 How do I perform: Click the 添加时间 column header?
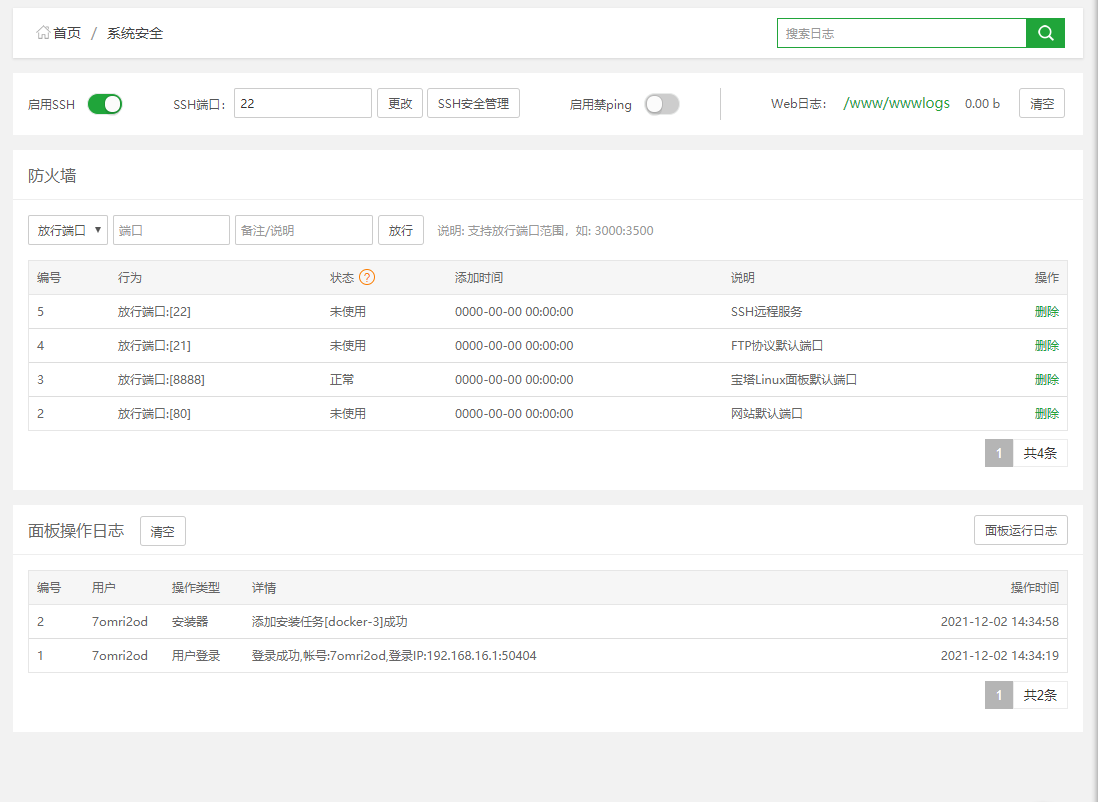(479, 277)
